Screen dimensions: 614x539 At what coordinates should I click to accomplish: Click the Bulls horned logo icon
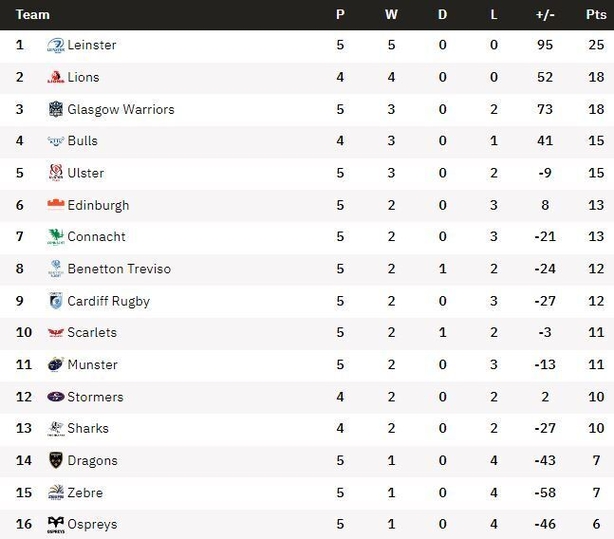[56, 141]
